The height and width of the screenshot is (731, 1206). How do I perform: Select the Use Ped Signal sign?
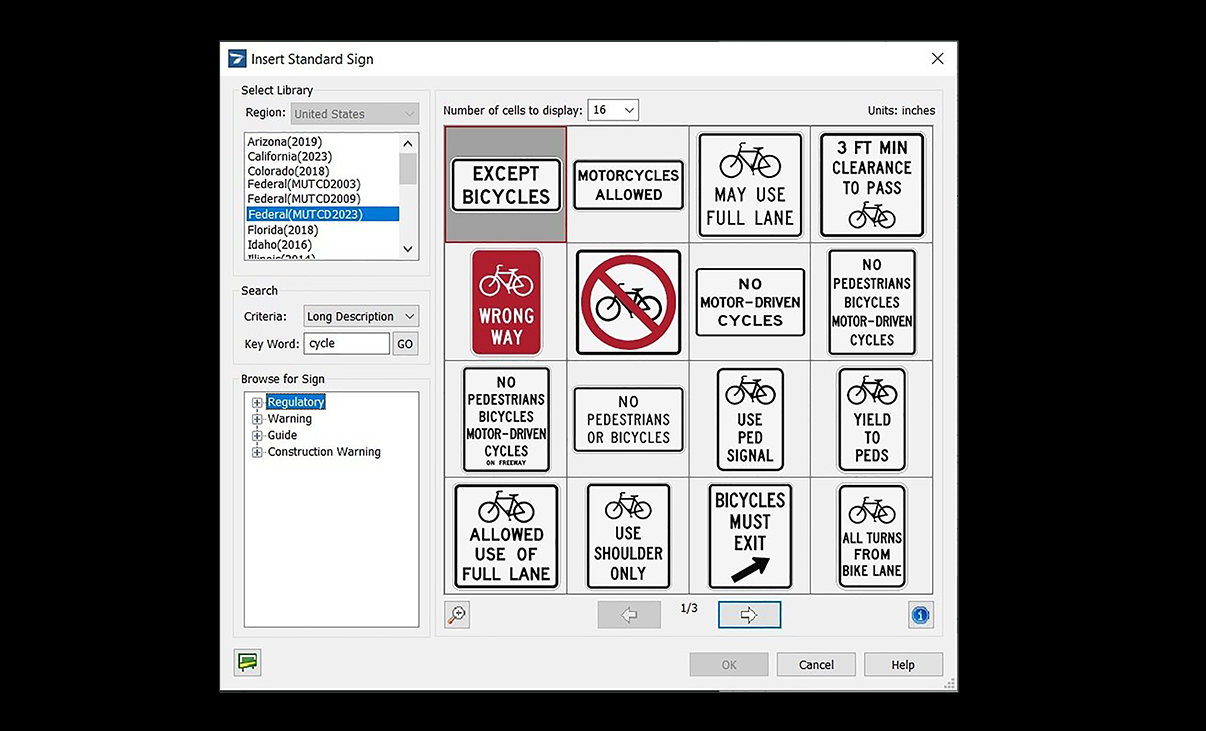(x=750, y=420)
